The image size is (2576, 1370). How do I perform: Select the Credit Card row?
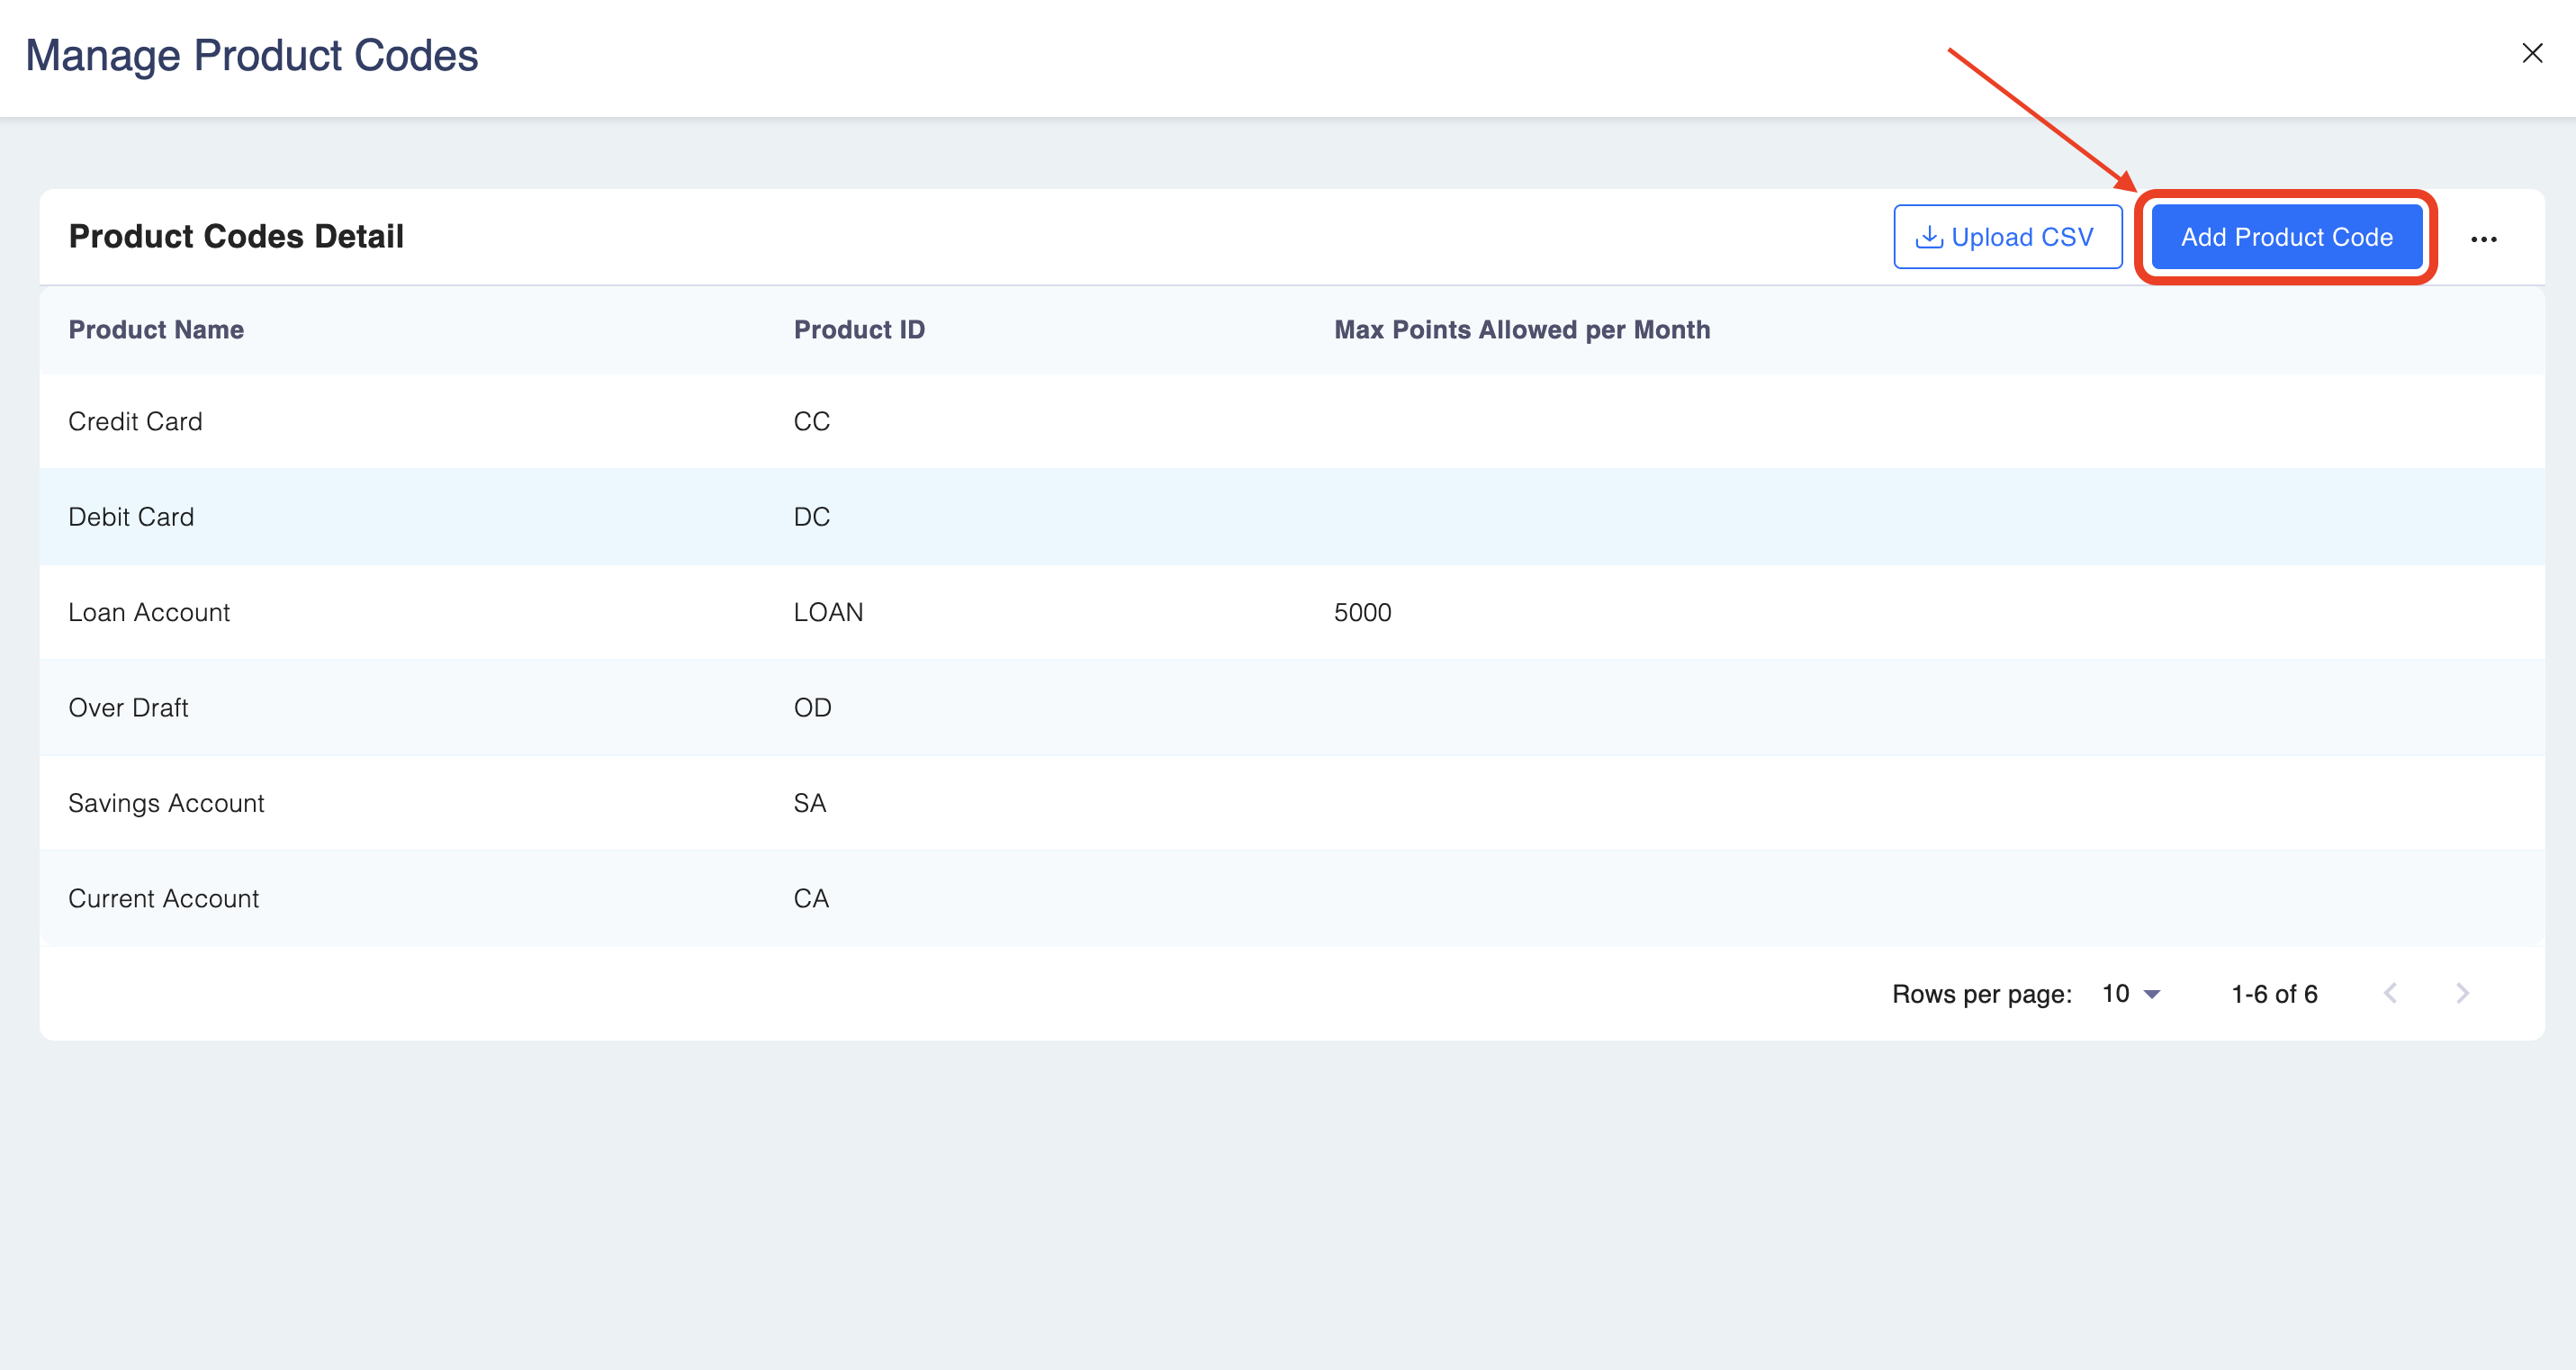(135, 421)
